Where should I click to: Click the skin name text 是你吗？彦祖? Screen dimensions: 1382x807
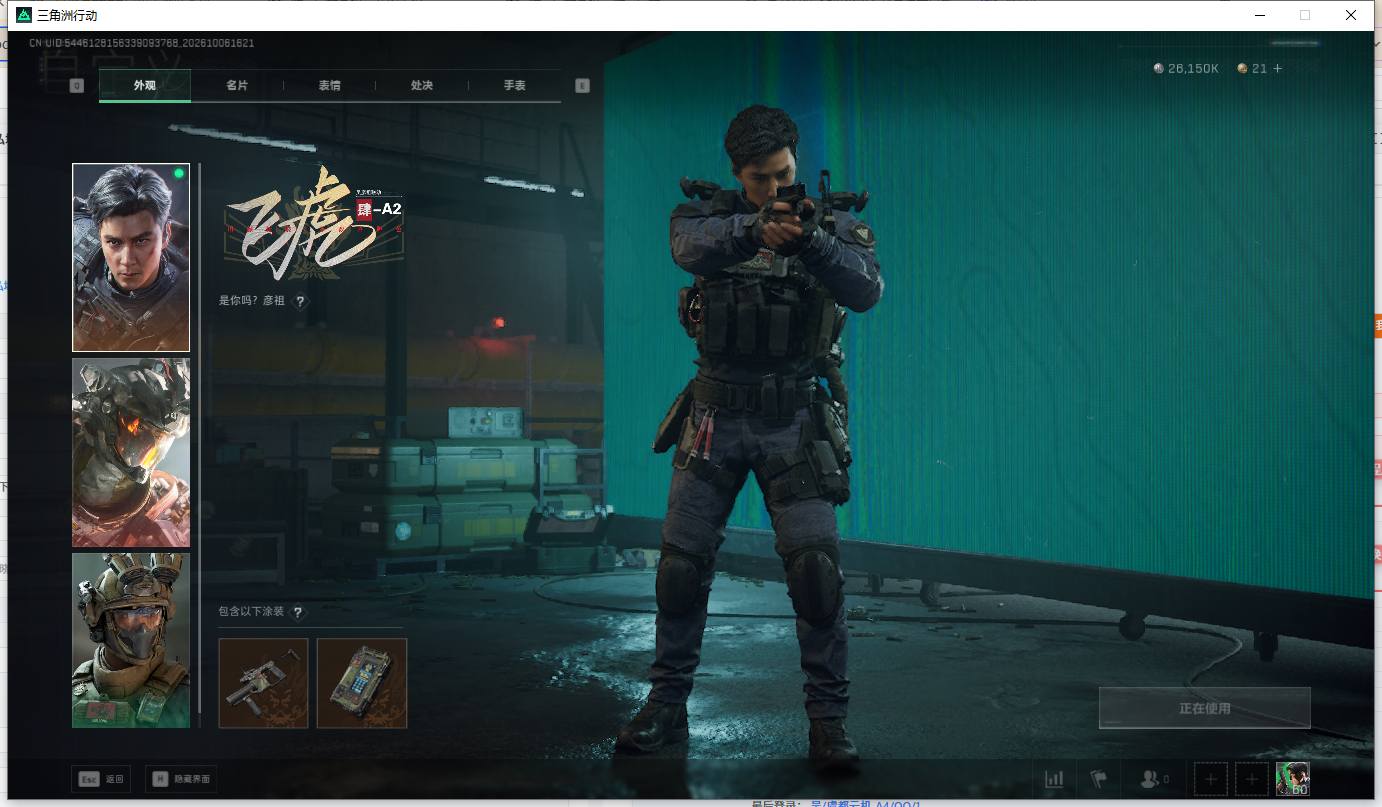(252, 301)
